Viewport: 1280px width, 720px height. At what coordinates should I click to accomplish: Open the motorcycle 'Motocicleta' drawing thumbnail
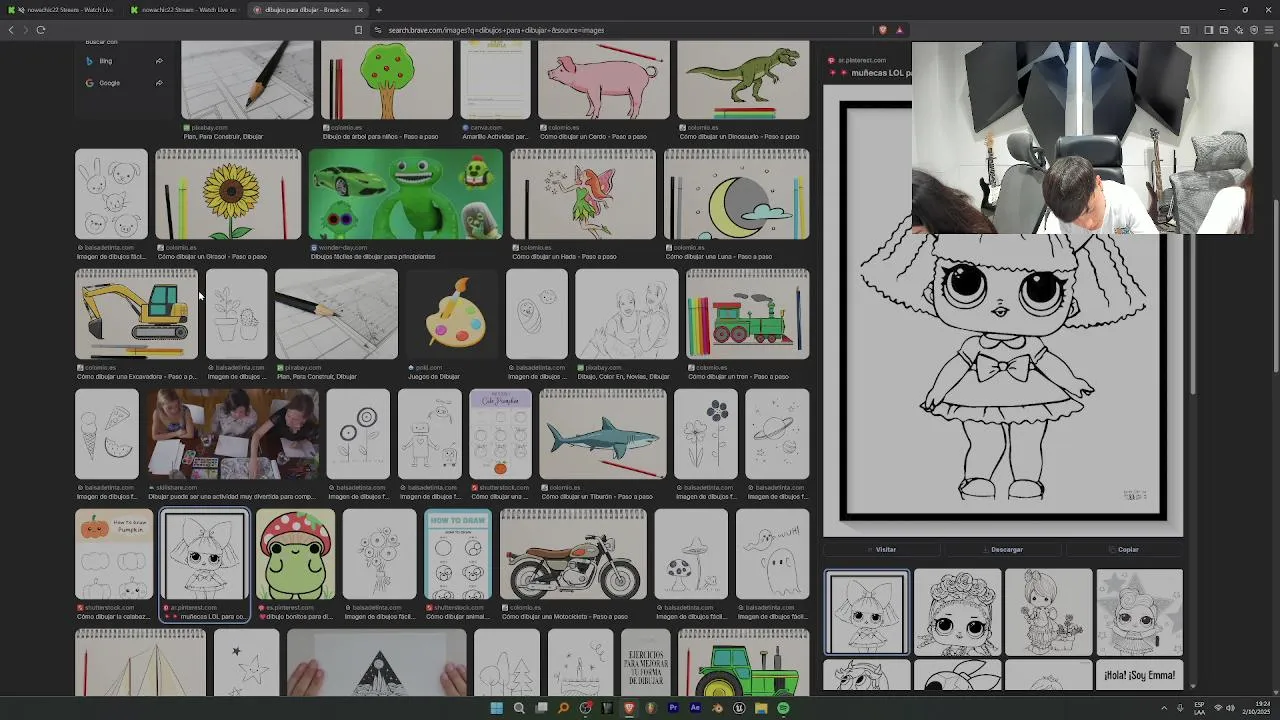(573, 554)
